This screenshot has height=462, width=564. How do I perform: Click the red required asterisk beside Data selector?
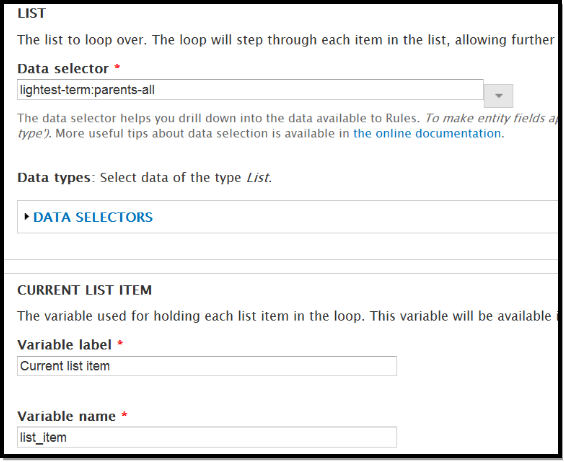(117, 67)
